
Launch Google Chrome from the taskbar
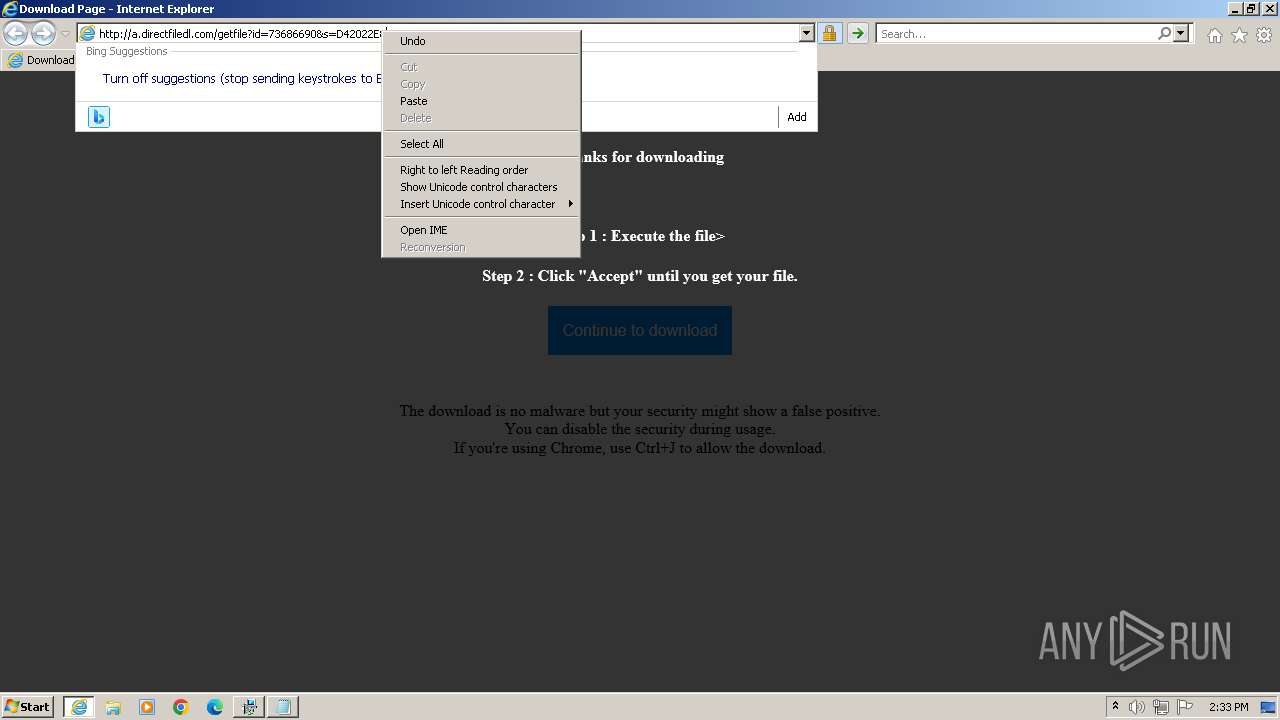[181, 707]
